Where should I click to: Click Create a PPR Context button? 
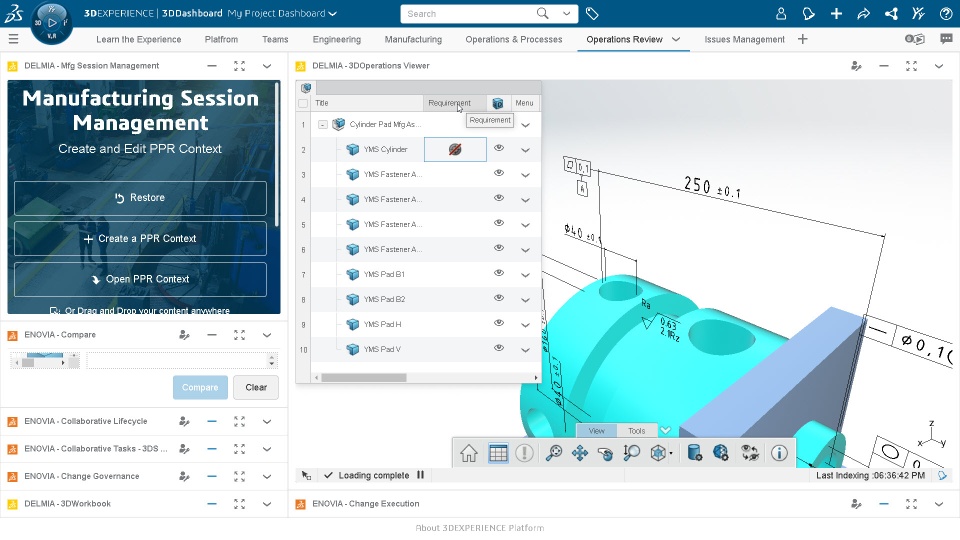(x=140, y=239)
